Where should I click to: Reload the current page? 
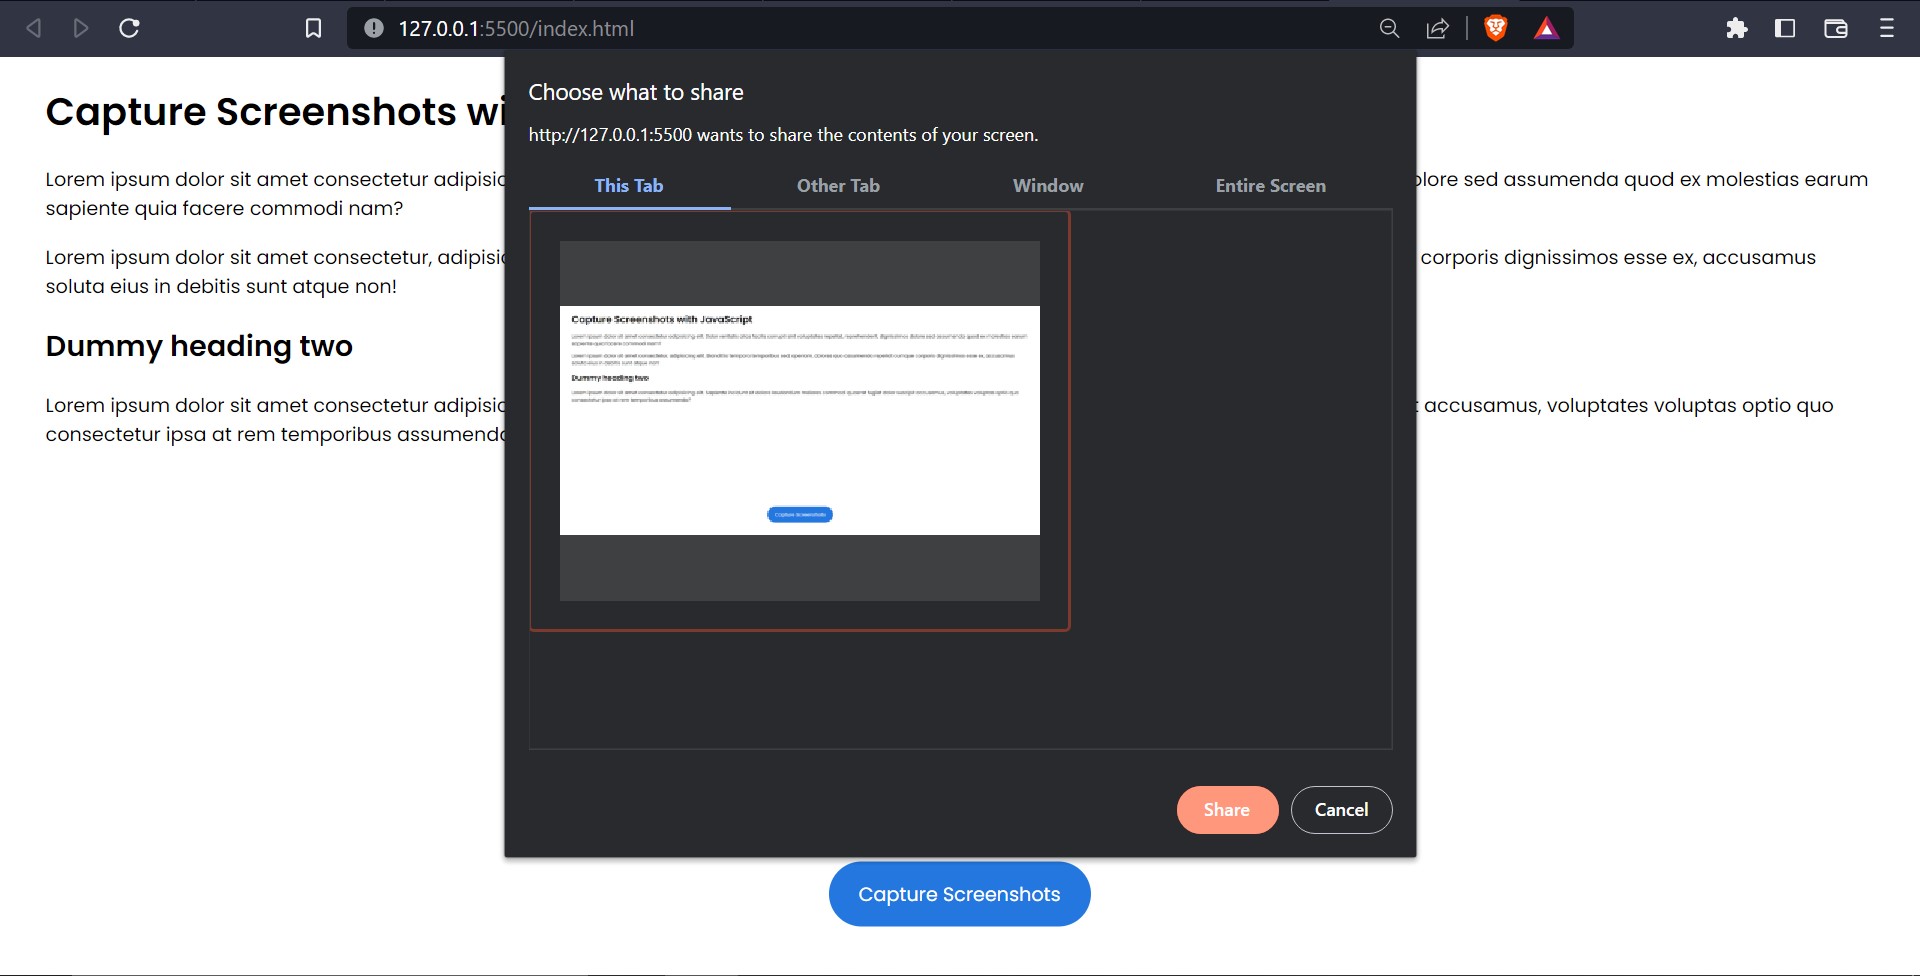pos(129,28)
